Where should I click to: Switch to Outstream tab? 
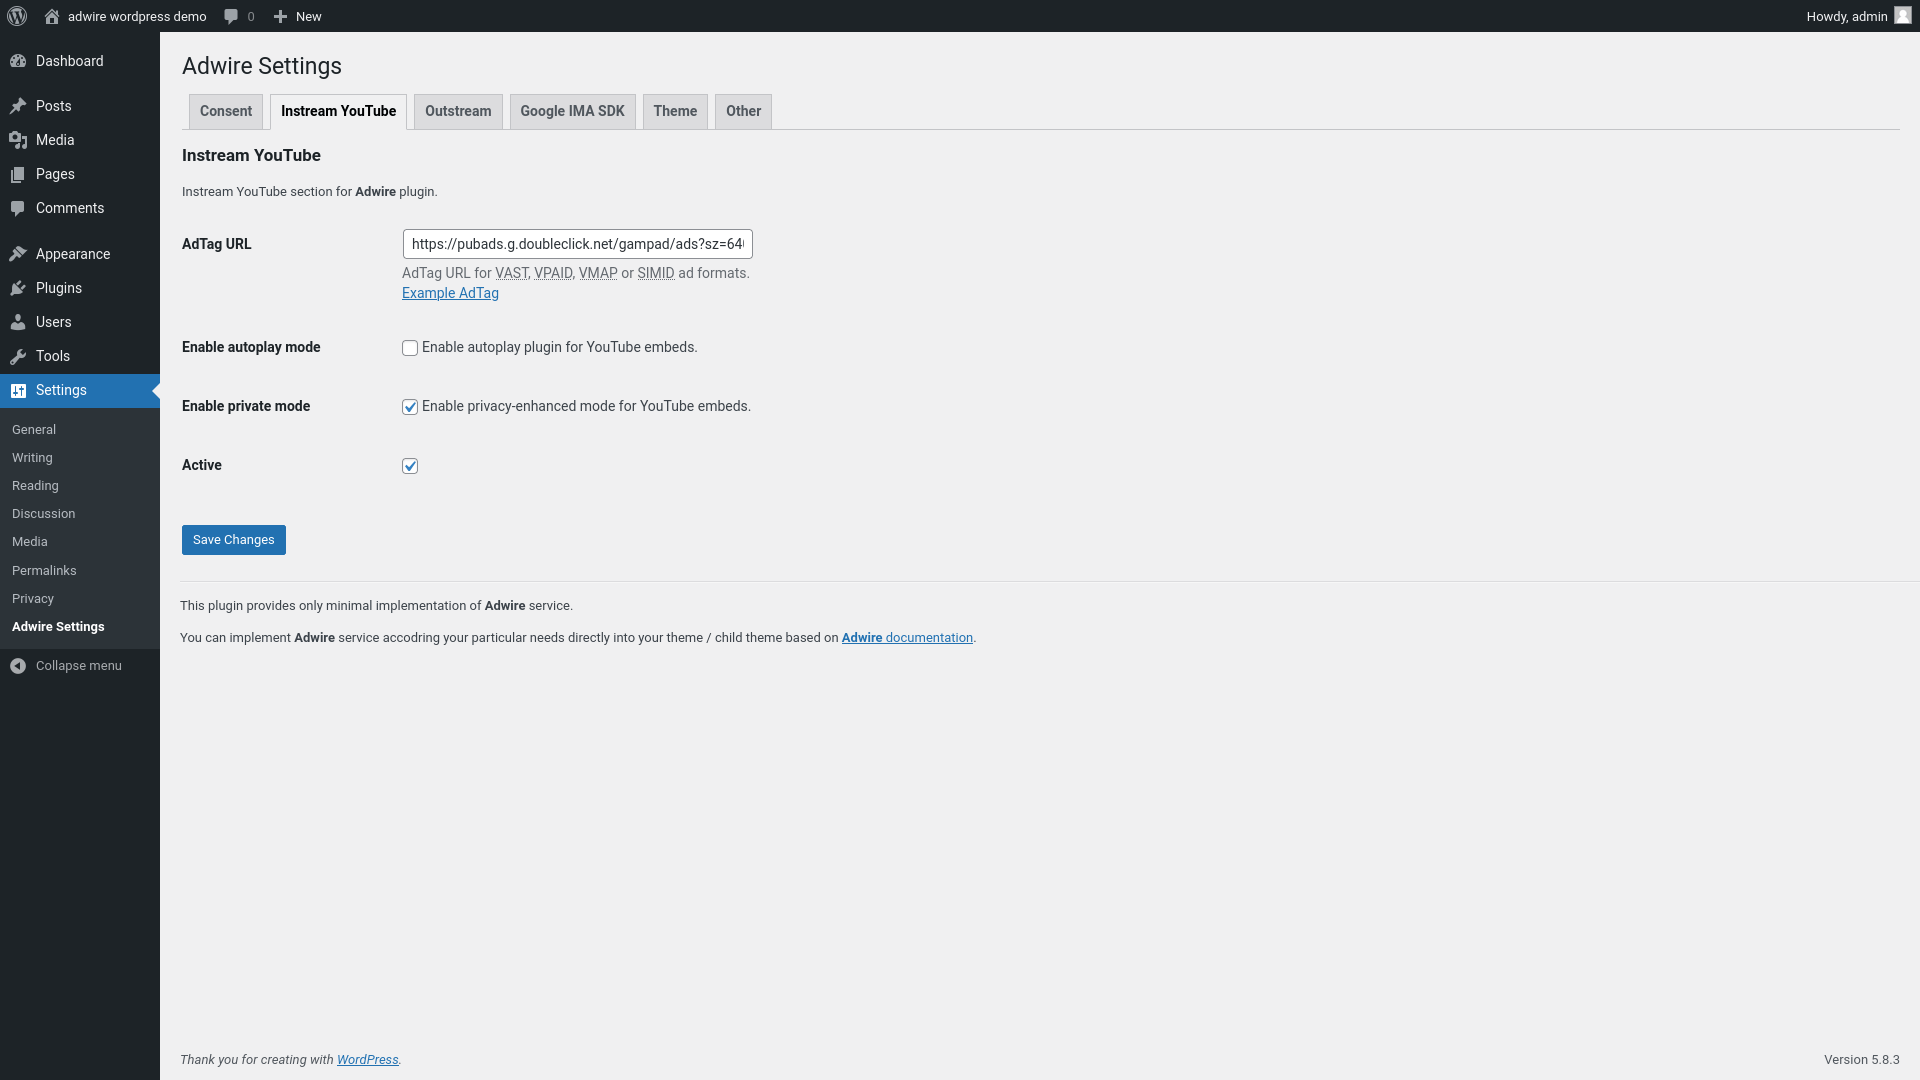click(458, 111)
